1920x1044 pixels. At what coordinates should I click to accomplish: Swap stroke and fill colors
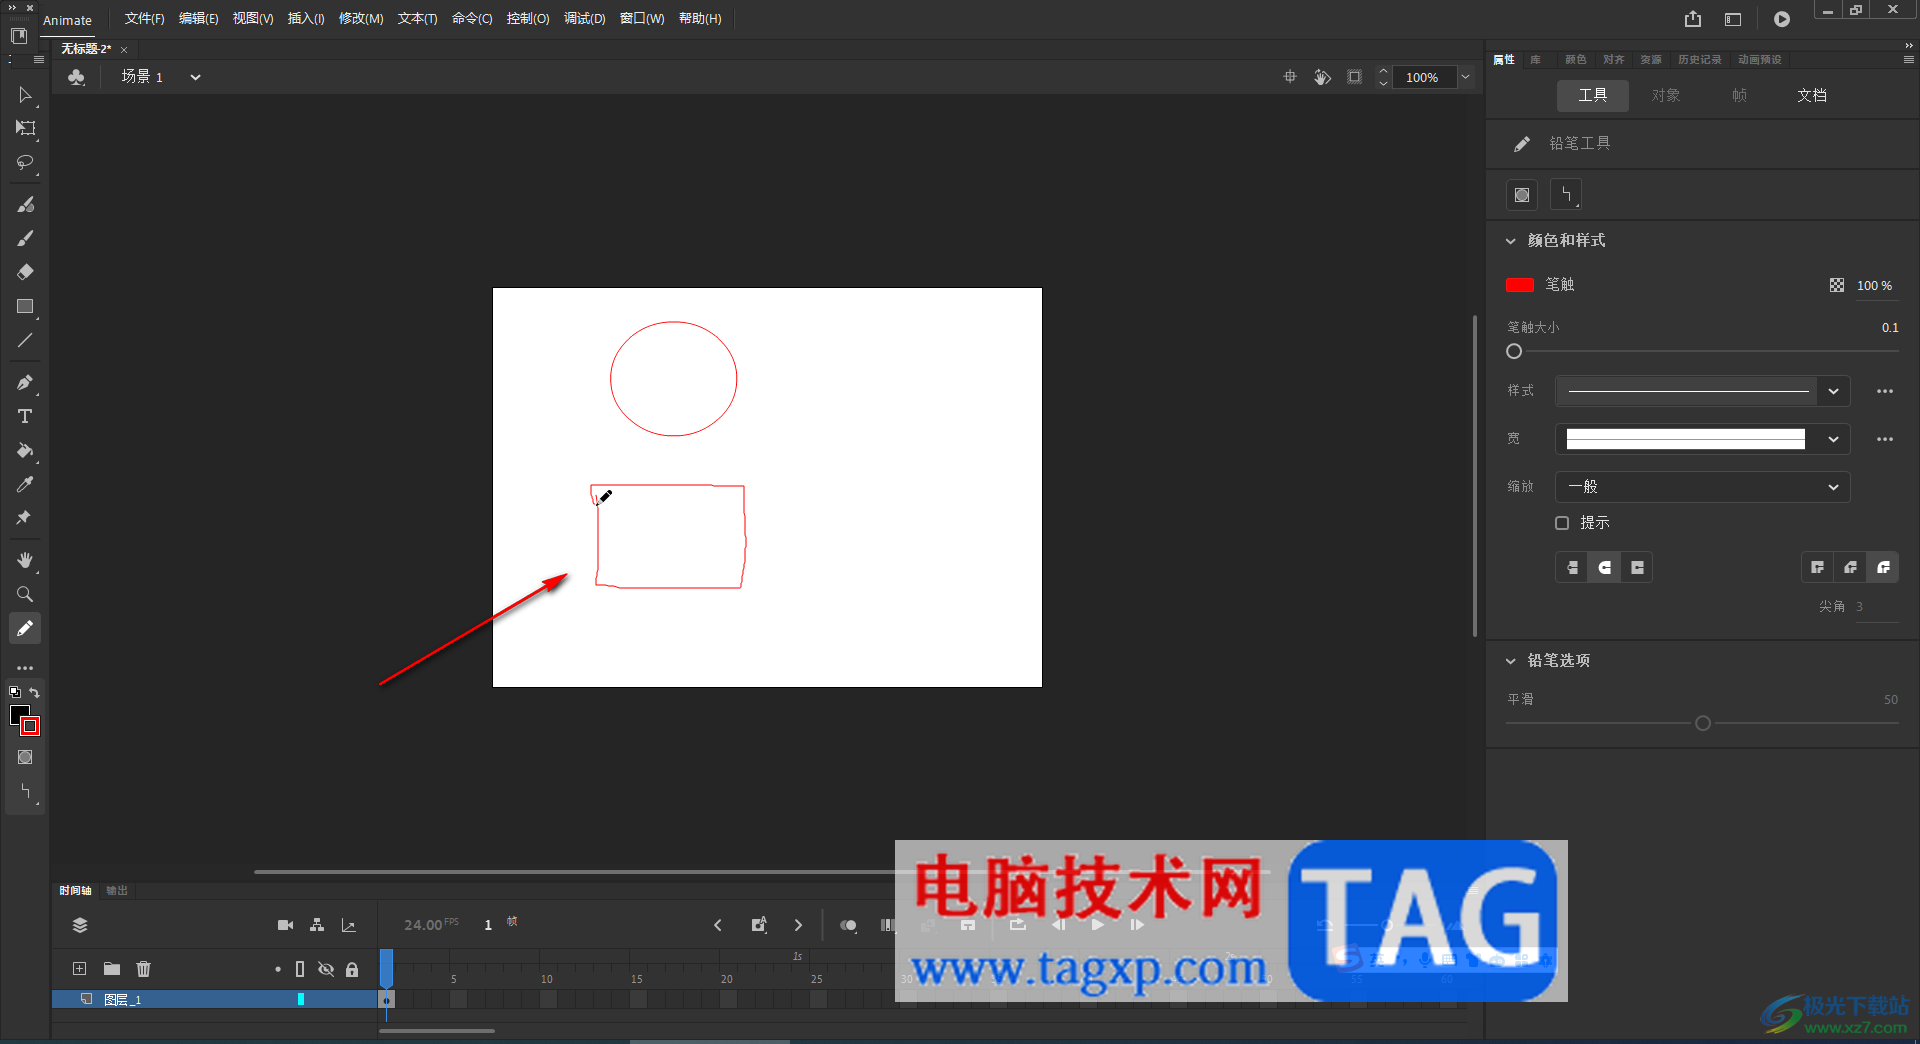34,692
